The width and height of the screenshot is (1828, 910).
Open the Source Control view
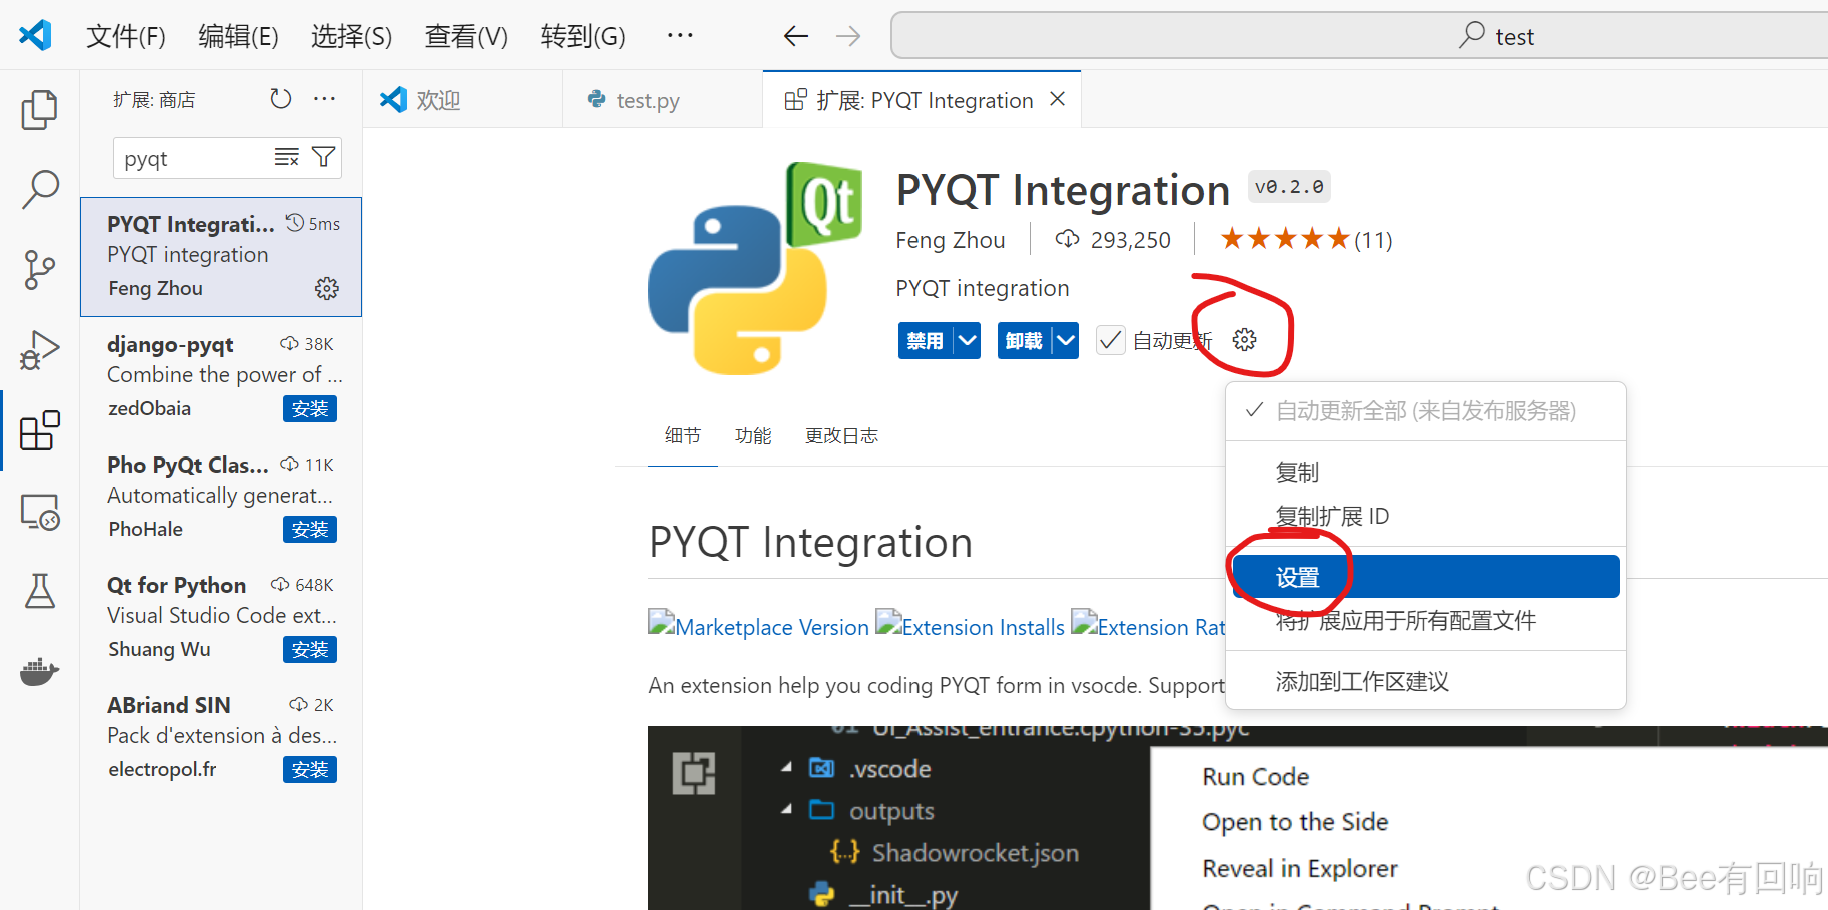point(39,270)
